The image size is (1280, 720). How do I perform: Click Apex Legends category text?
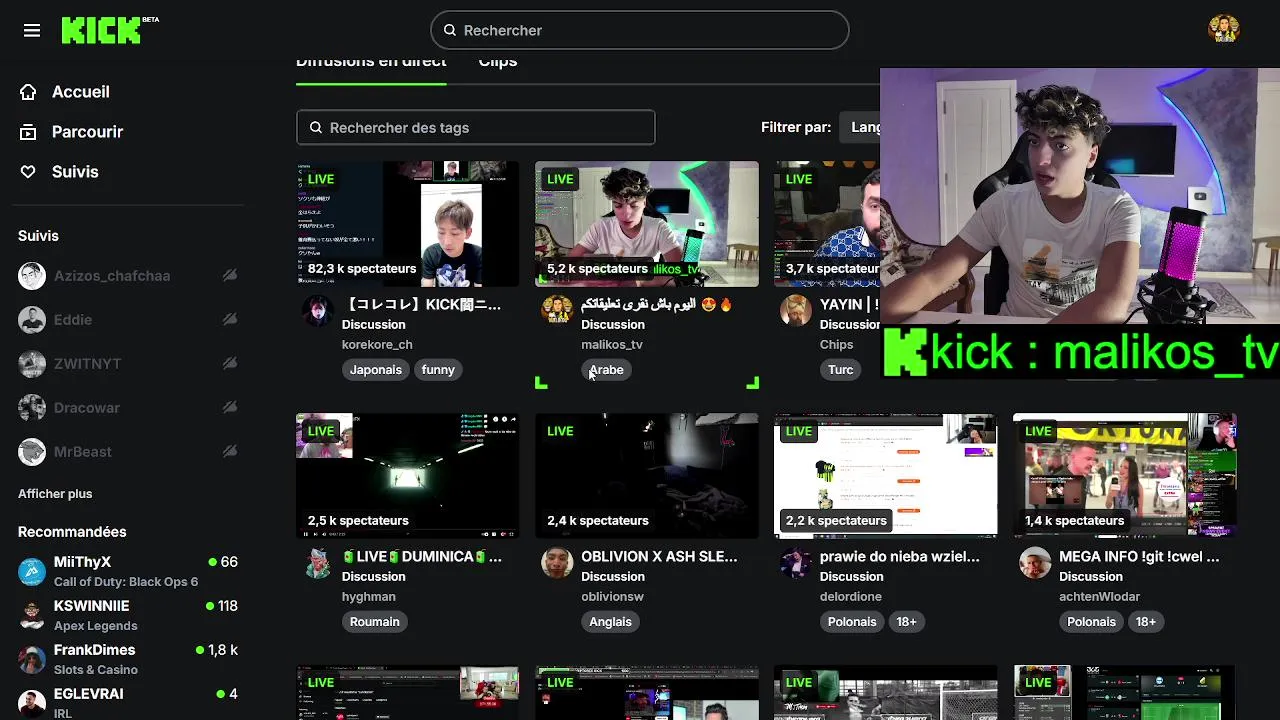[96, 626]
